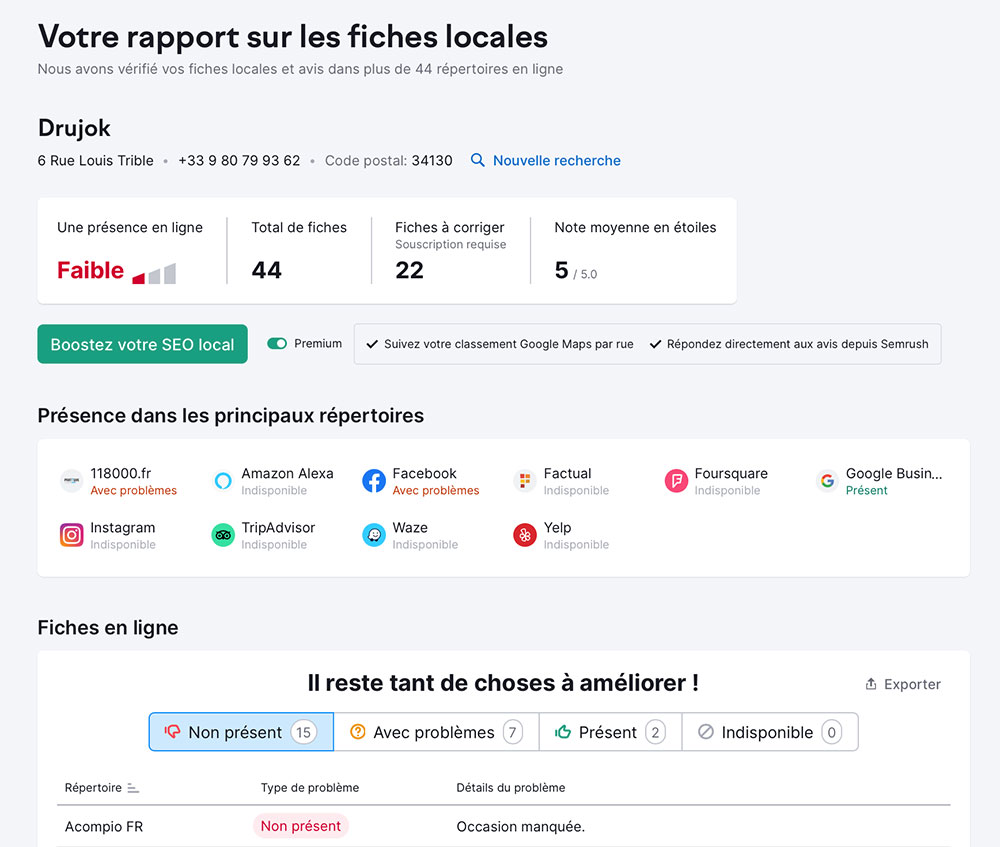Switch to the Indisponible tab
This screenshot has width=1000, height=847.
tap(770, 732)
